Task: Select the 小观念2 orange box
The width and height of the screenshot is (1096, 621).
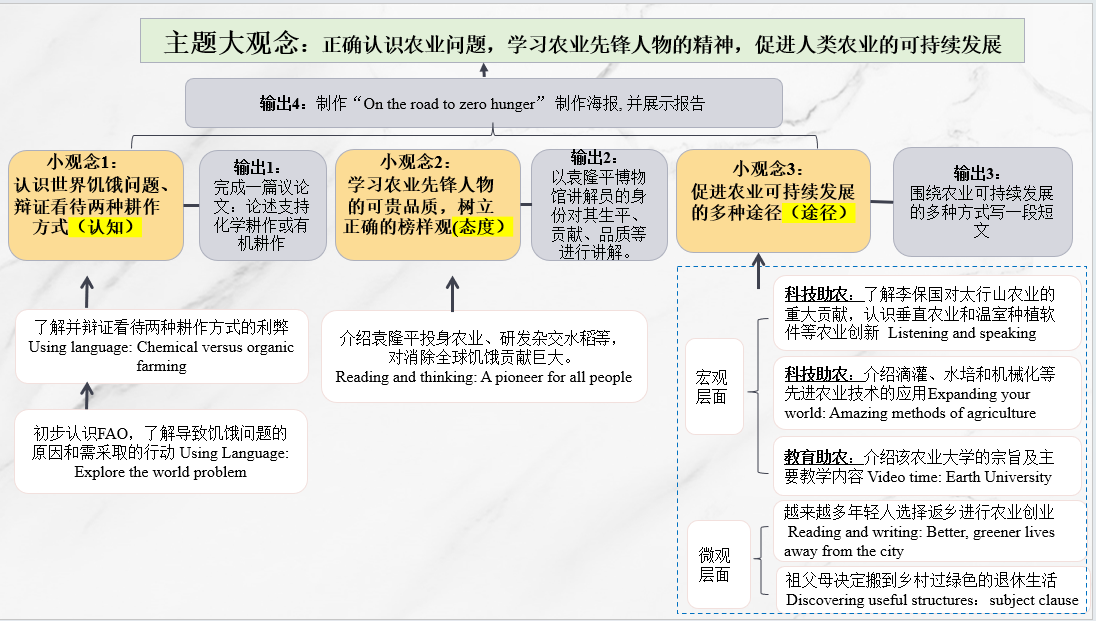Action: click(x=428, y=205)
